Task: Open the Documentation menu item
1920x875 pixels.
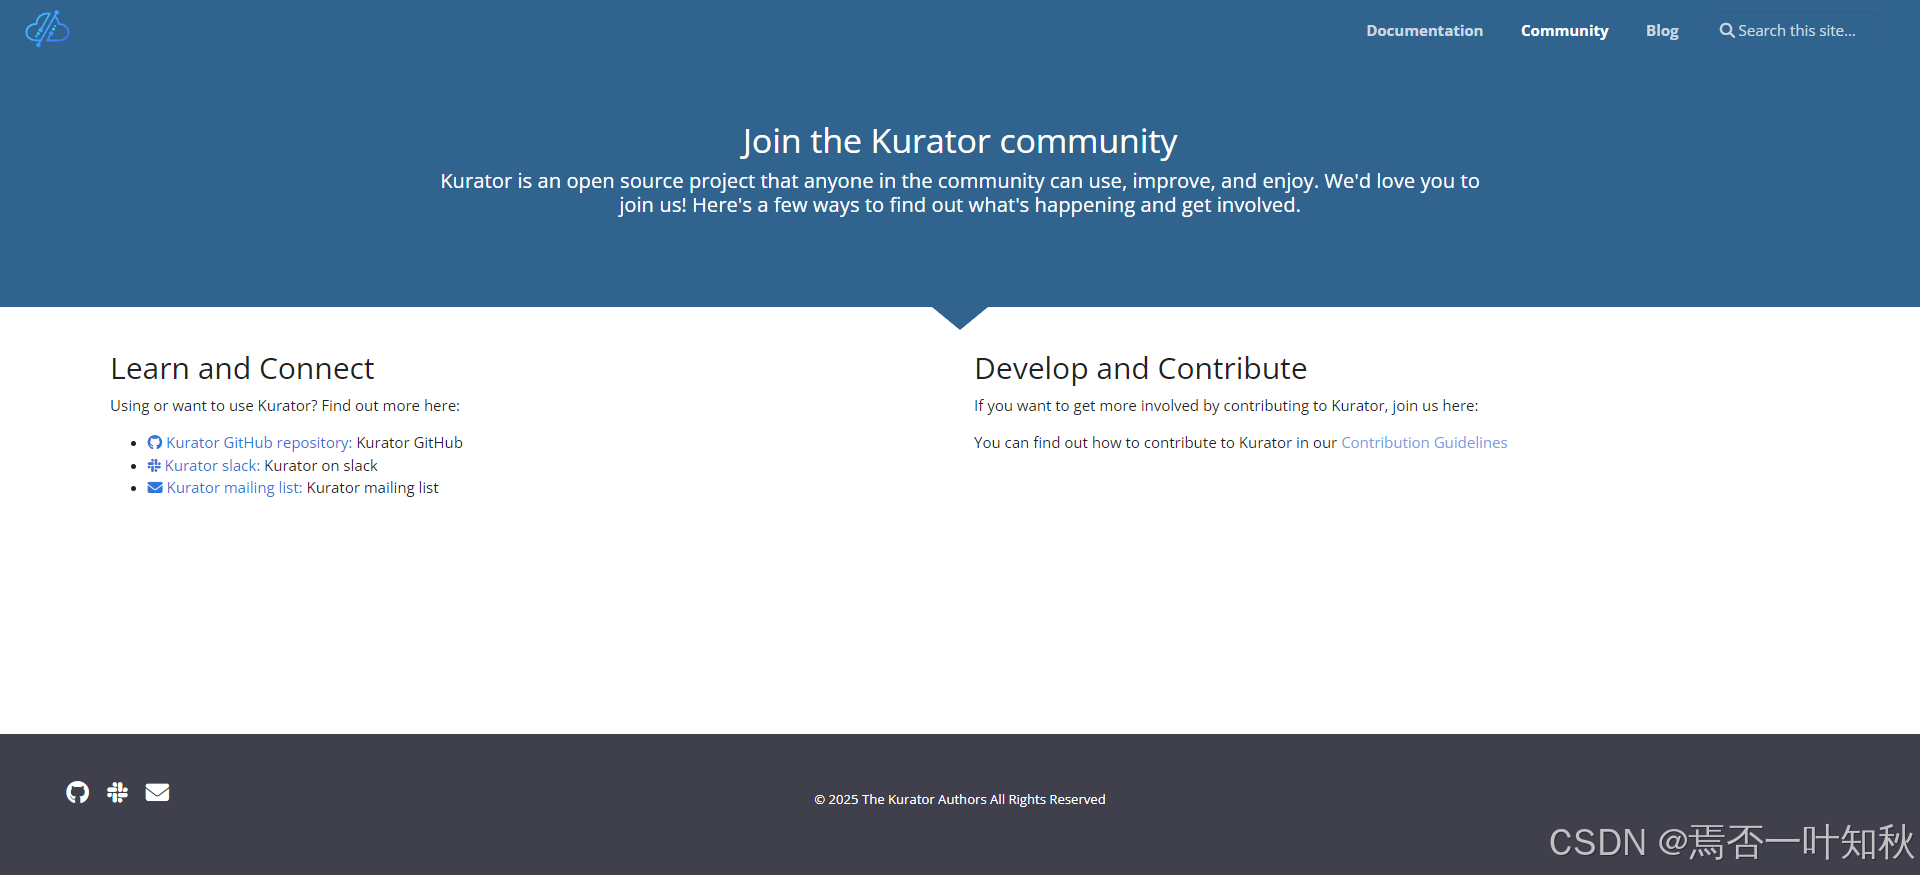Action: pyautogui.click(x=1424, y=31)
